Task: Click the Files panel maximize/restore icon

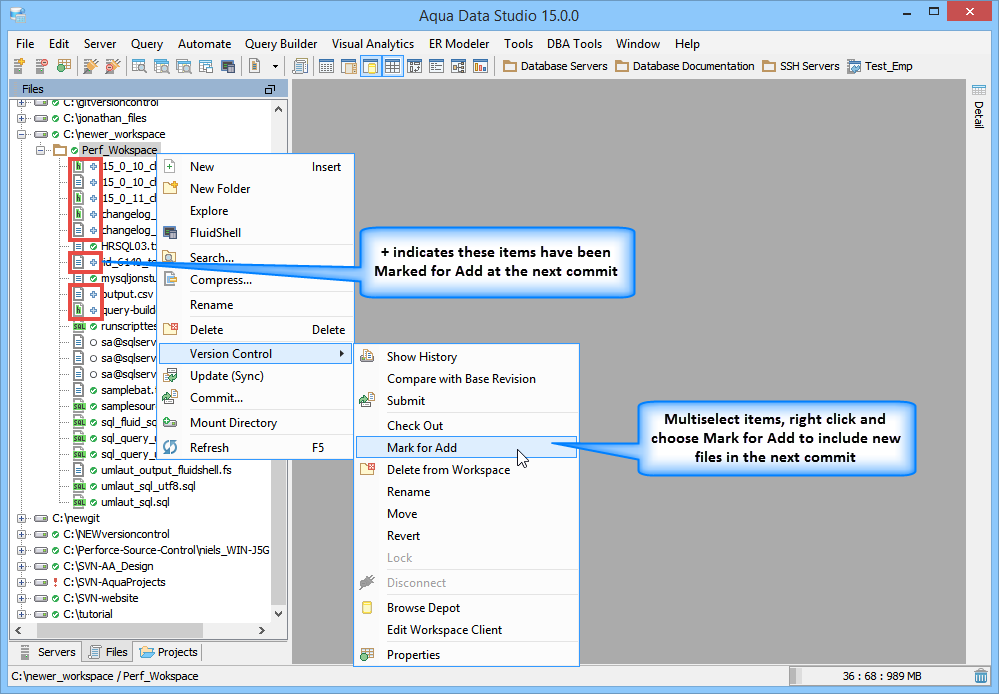Action: click(270, 89)
